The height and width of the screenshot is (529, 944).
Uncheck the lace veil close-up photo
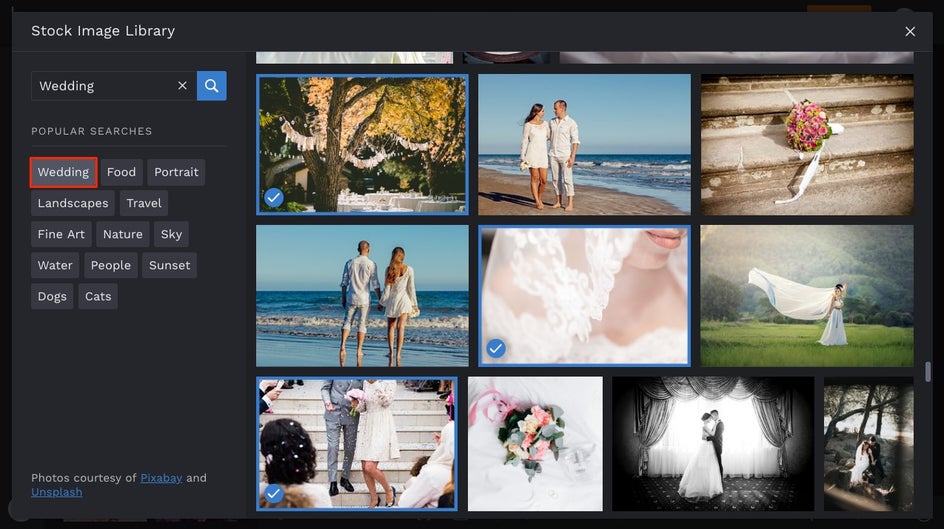496,348
